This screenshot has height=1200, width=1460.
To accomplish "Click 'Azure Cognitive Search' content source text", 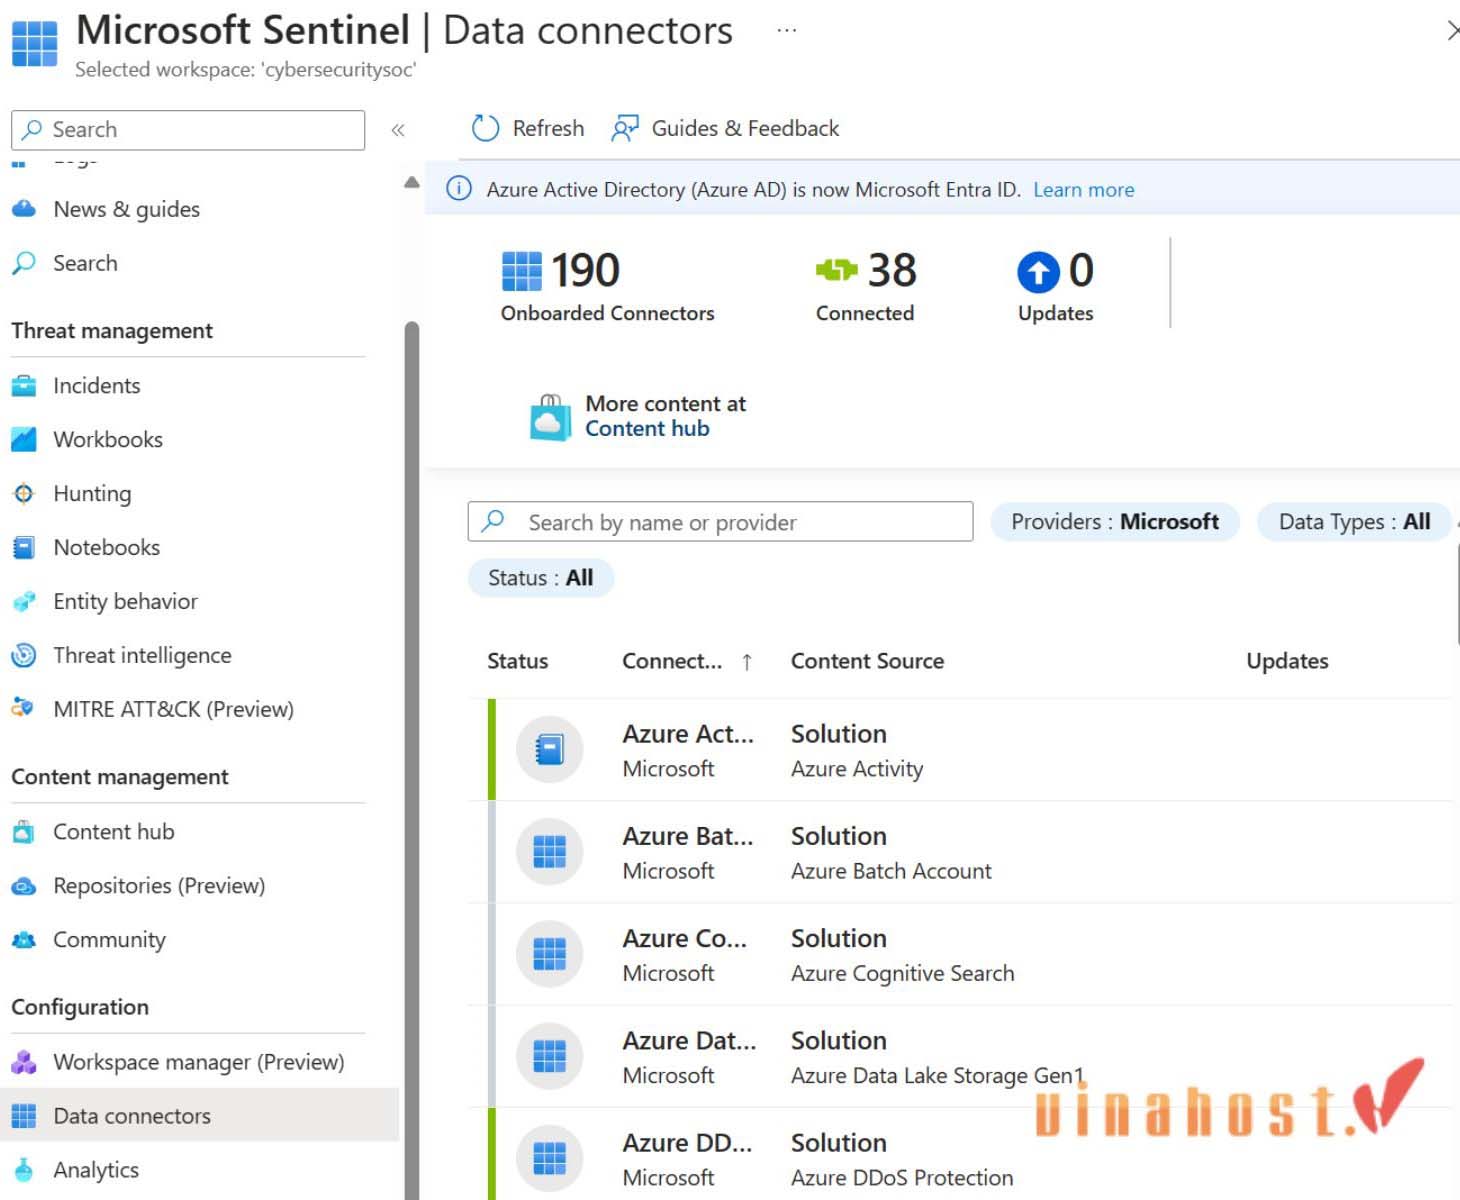I will pos(902,973).
